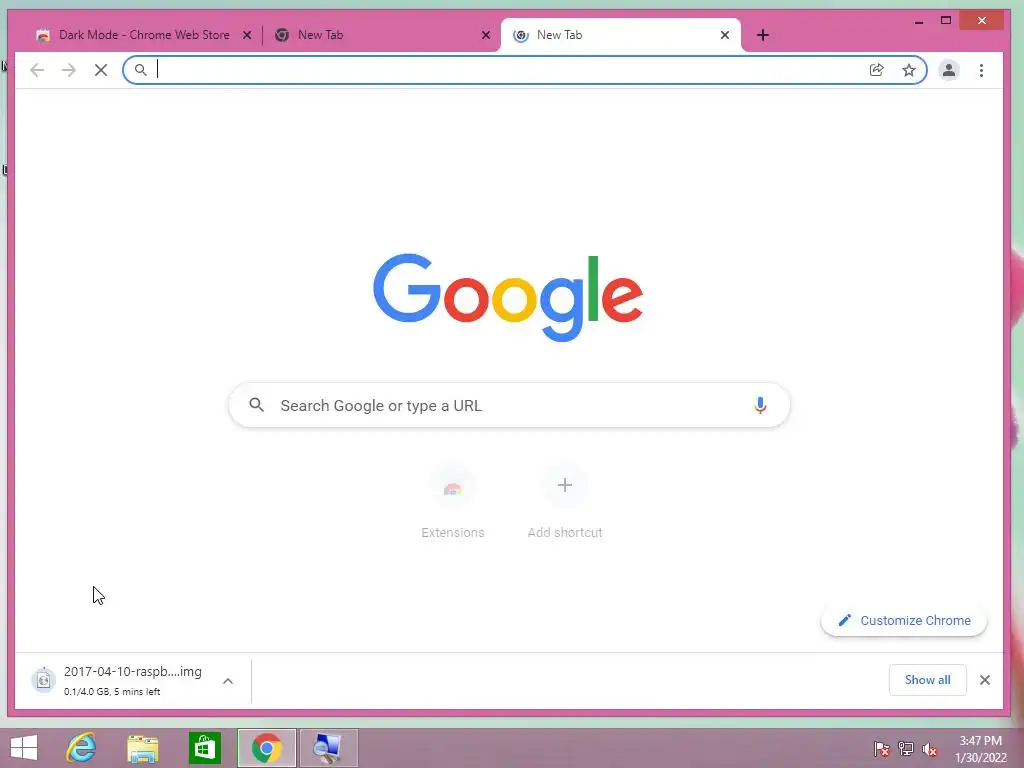Click the Search Google or type a URL box

click(x=509, y=406)
